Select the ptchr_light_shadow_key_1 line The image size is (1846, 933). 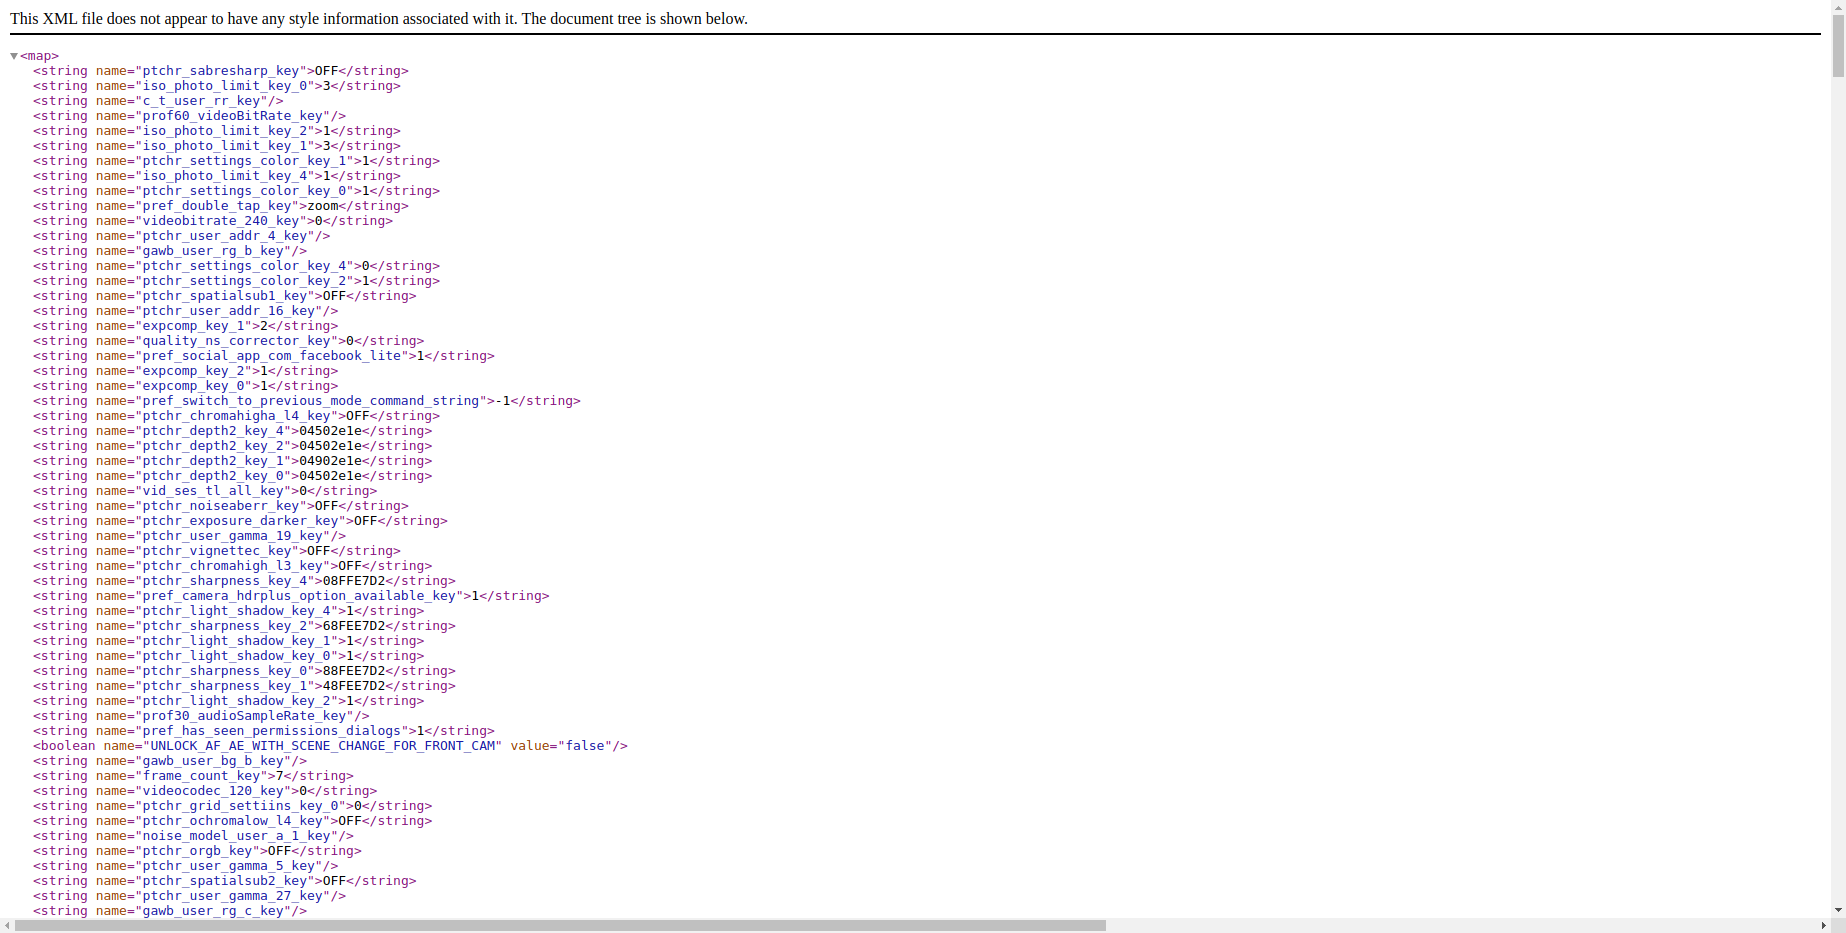coord(228,641)
